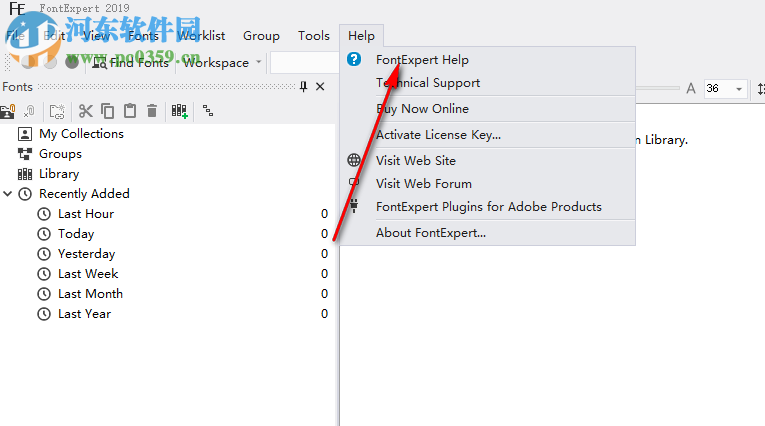The image size is (765, 426).
Task: Choose Activate License Key menu item
Action: (x=438, y=135)
